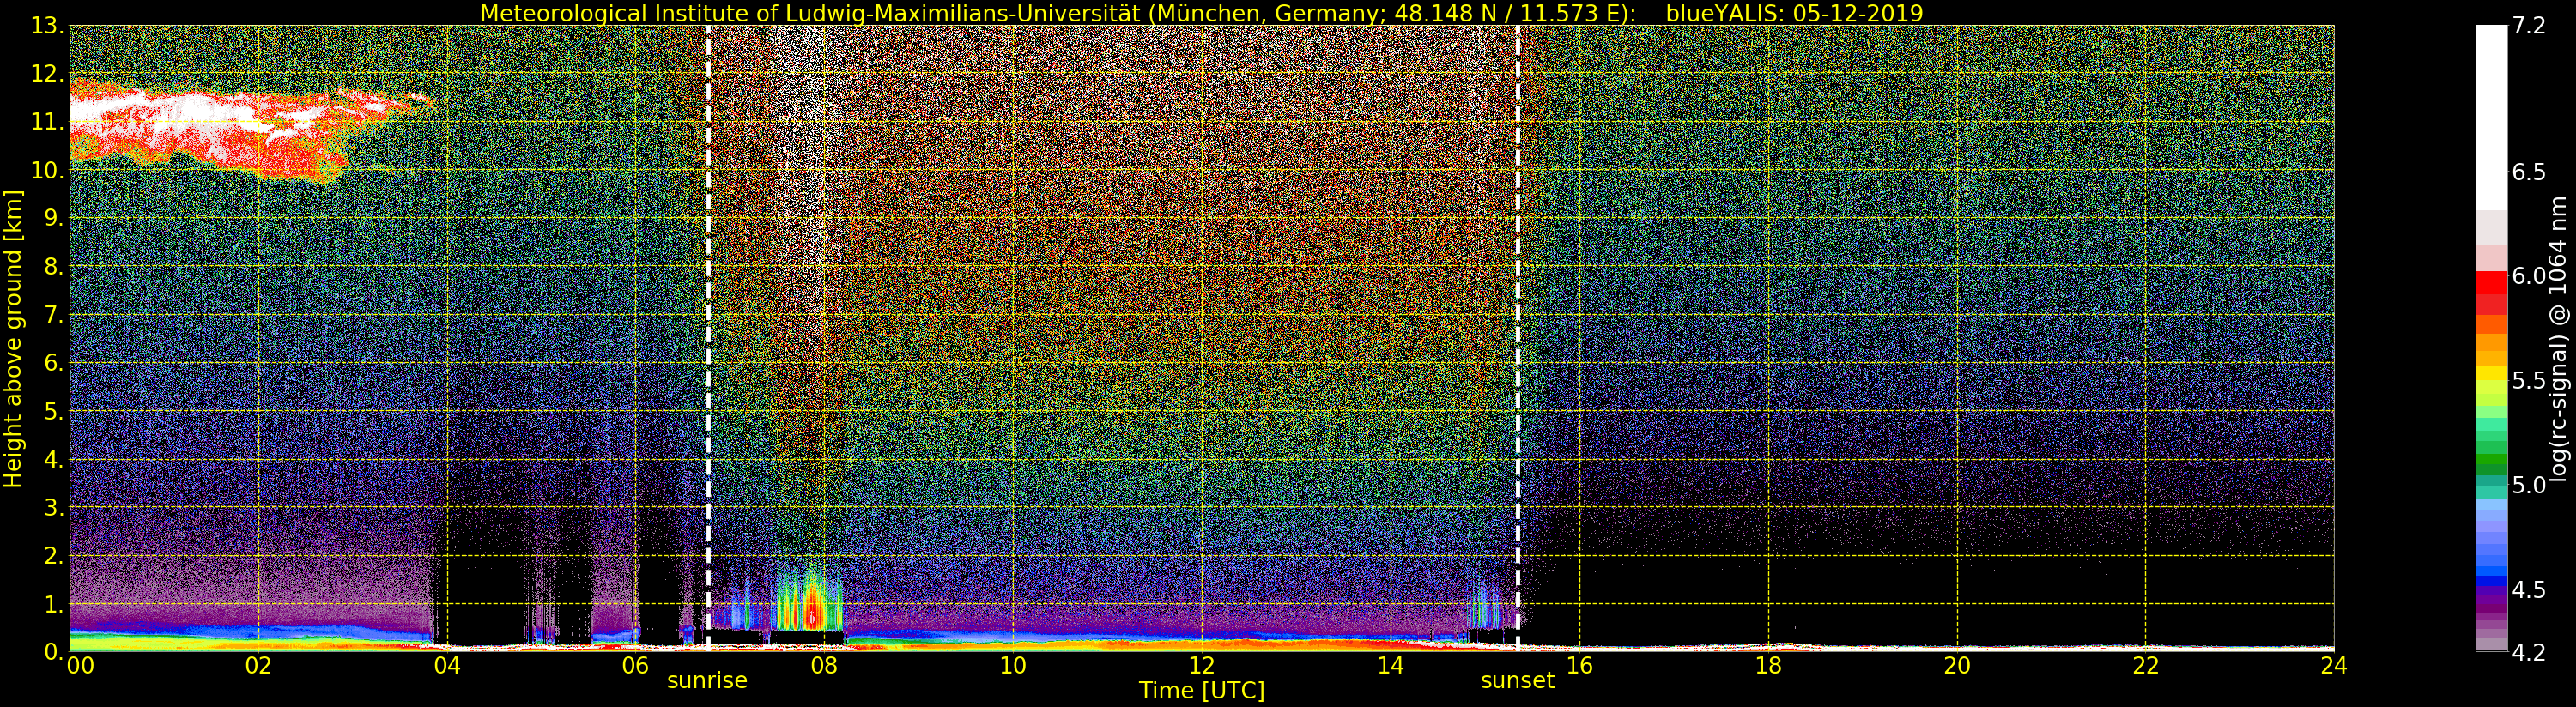Click colorbar value label '4.2'
The image size is (2576, 707).
(2529, 652)
